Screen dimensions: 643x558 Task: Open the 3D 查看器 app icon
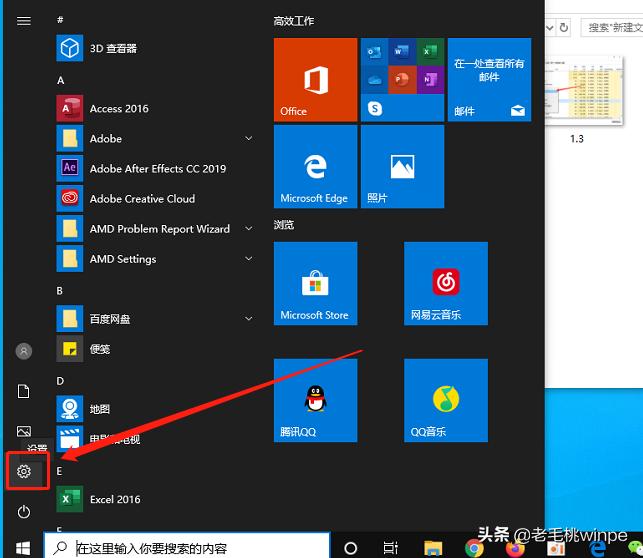click(x=70, y=48)
